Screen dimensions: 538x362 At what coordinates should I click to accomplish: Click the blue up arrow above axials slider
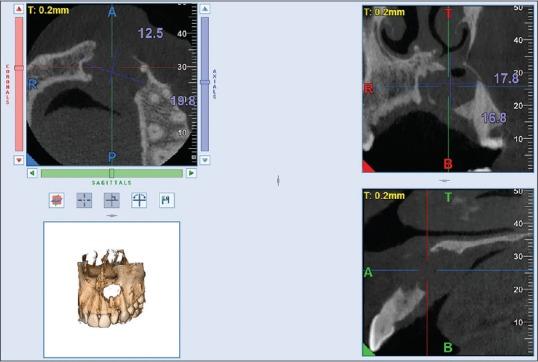(205, 9)
